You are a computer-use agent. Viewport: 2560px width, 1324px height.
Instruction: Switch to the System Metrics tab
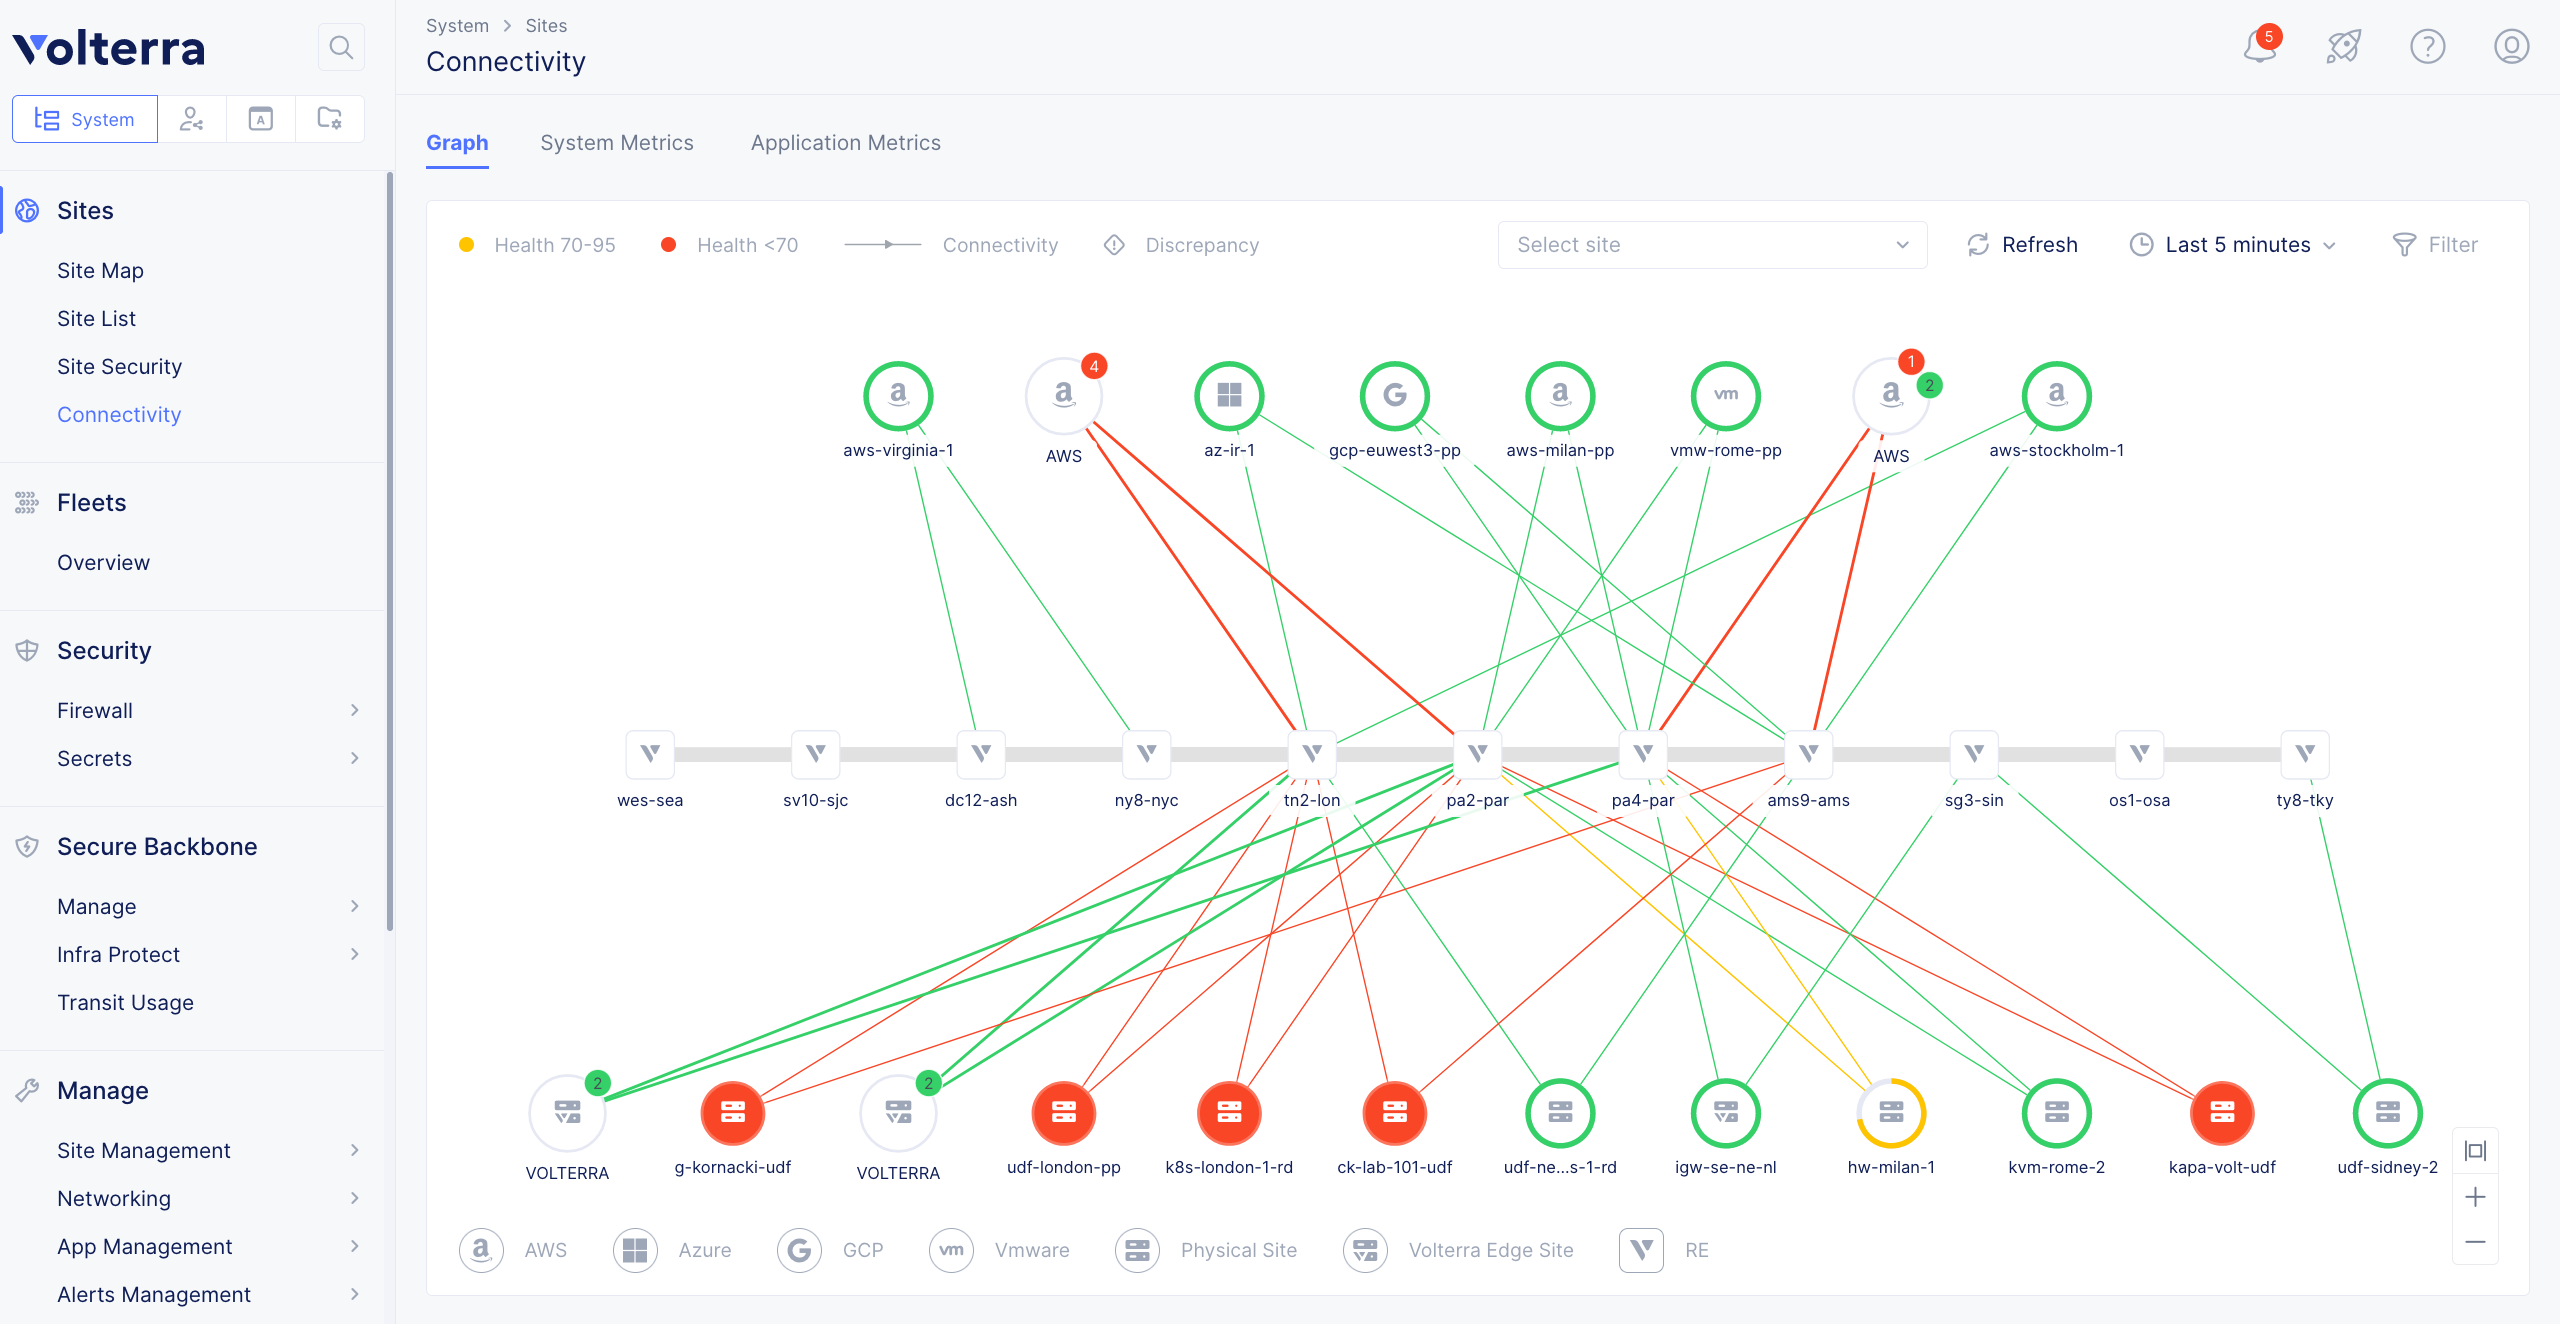click(617, 143)
